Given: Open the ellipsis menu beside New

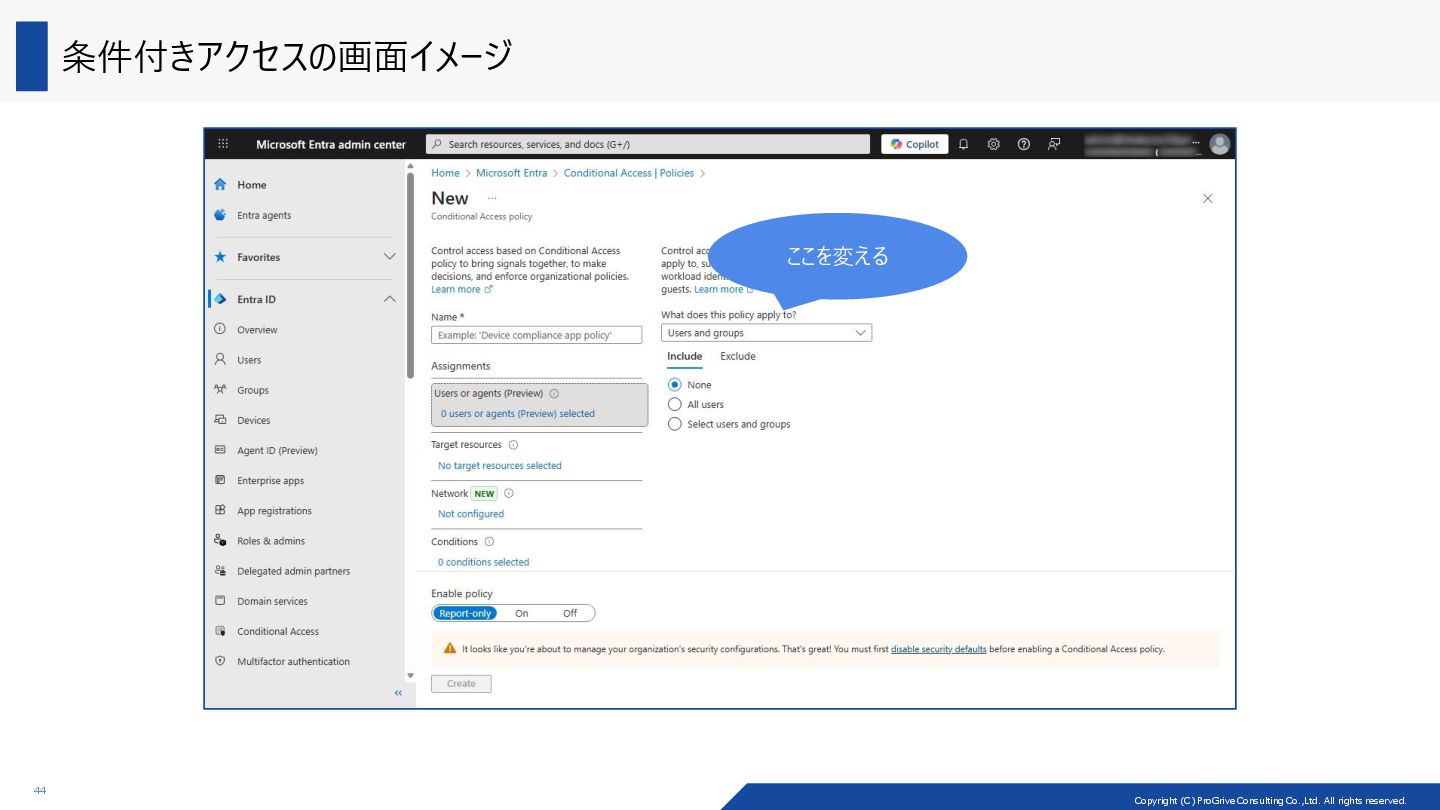Looking at the screenshot, I should pos(491,198).
